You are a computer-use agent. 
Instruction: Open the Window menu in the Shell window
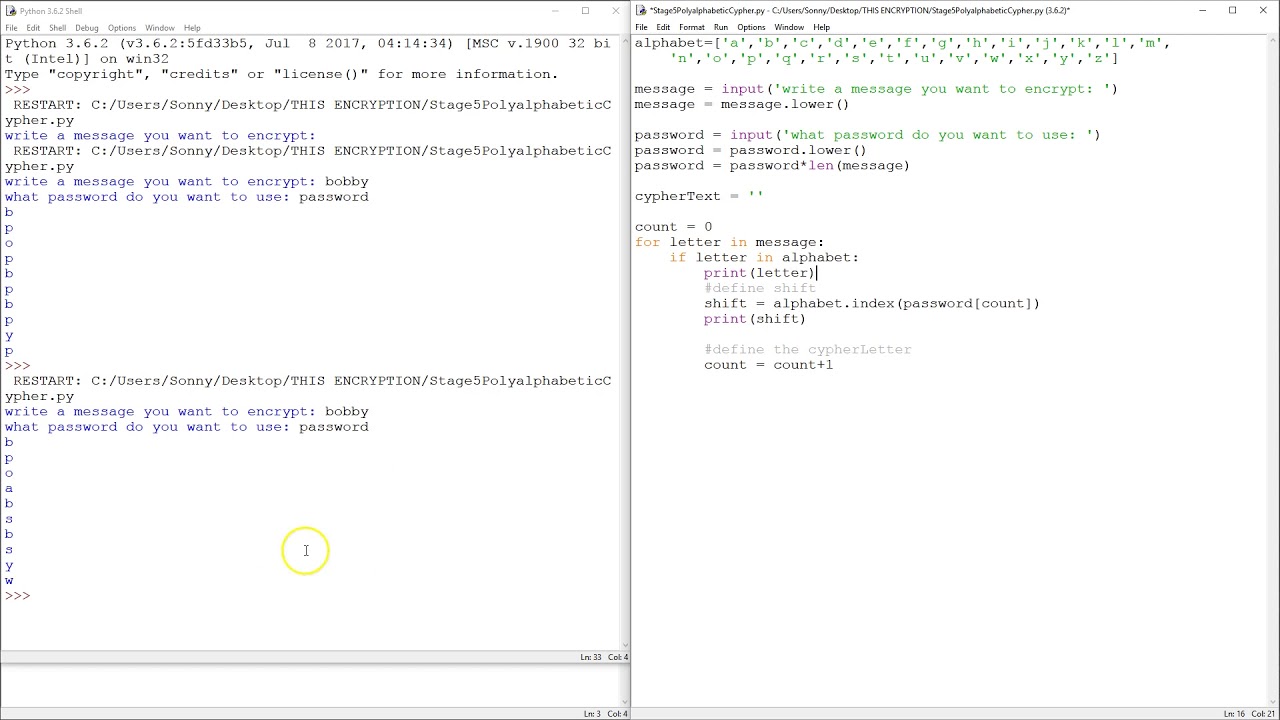point(160,28)
